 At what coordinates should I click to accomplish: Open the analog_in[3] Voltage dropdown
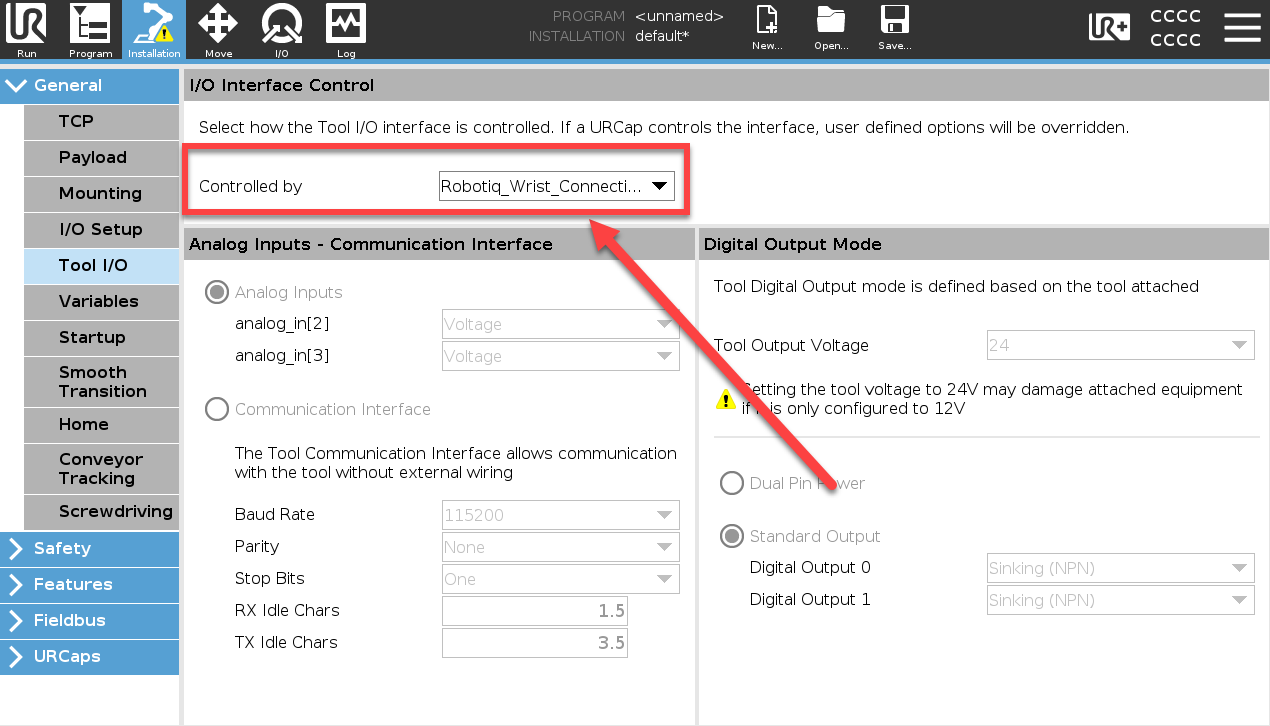coord(561,356)
